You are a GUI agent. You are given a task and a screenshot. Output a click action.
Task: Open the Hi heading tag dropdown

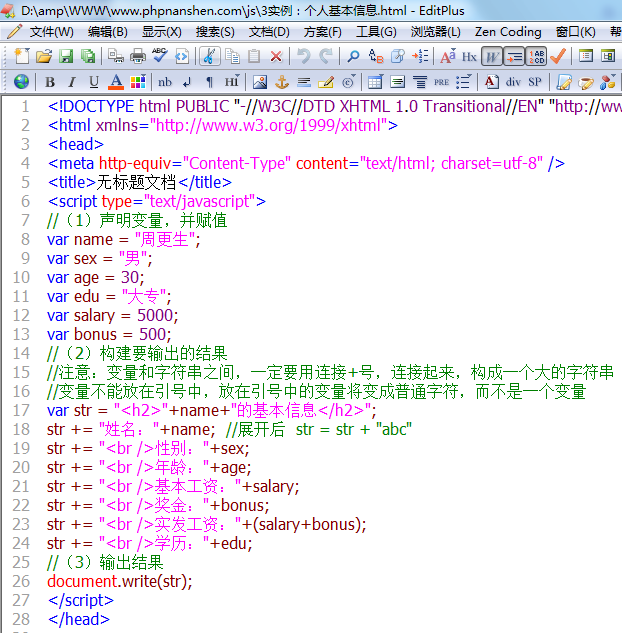pos(232,82)
